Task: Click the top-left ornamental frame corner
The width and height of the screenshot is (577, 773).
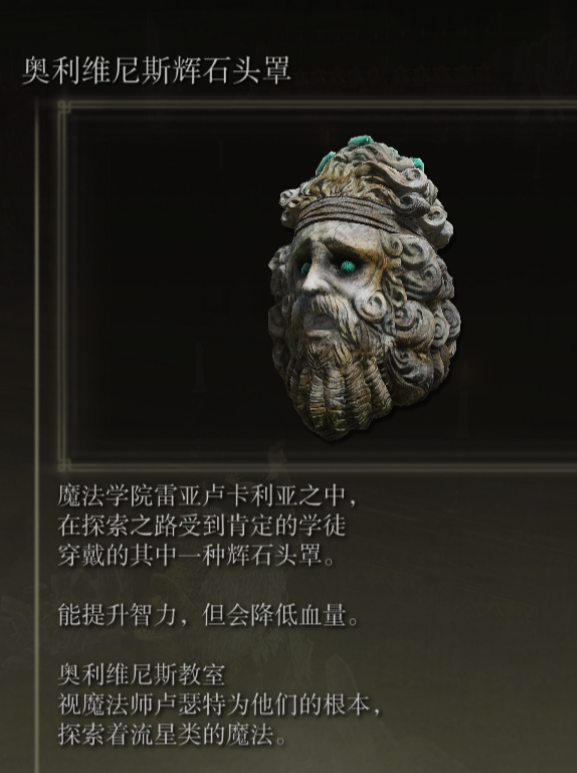Action: click(64, 106)
